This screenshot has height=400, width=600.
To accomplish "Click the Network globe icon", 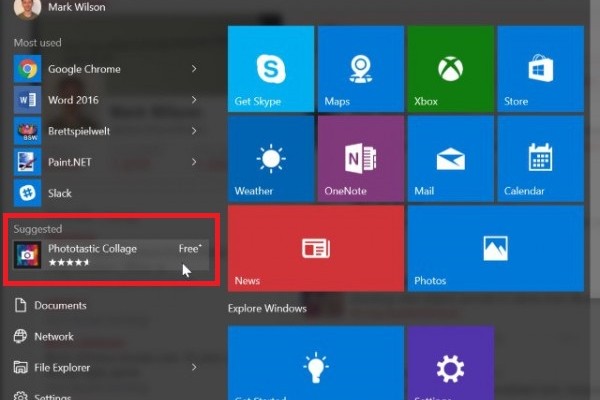I will click(x=20, y=336).
